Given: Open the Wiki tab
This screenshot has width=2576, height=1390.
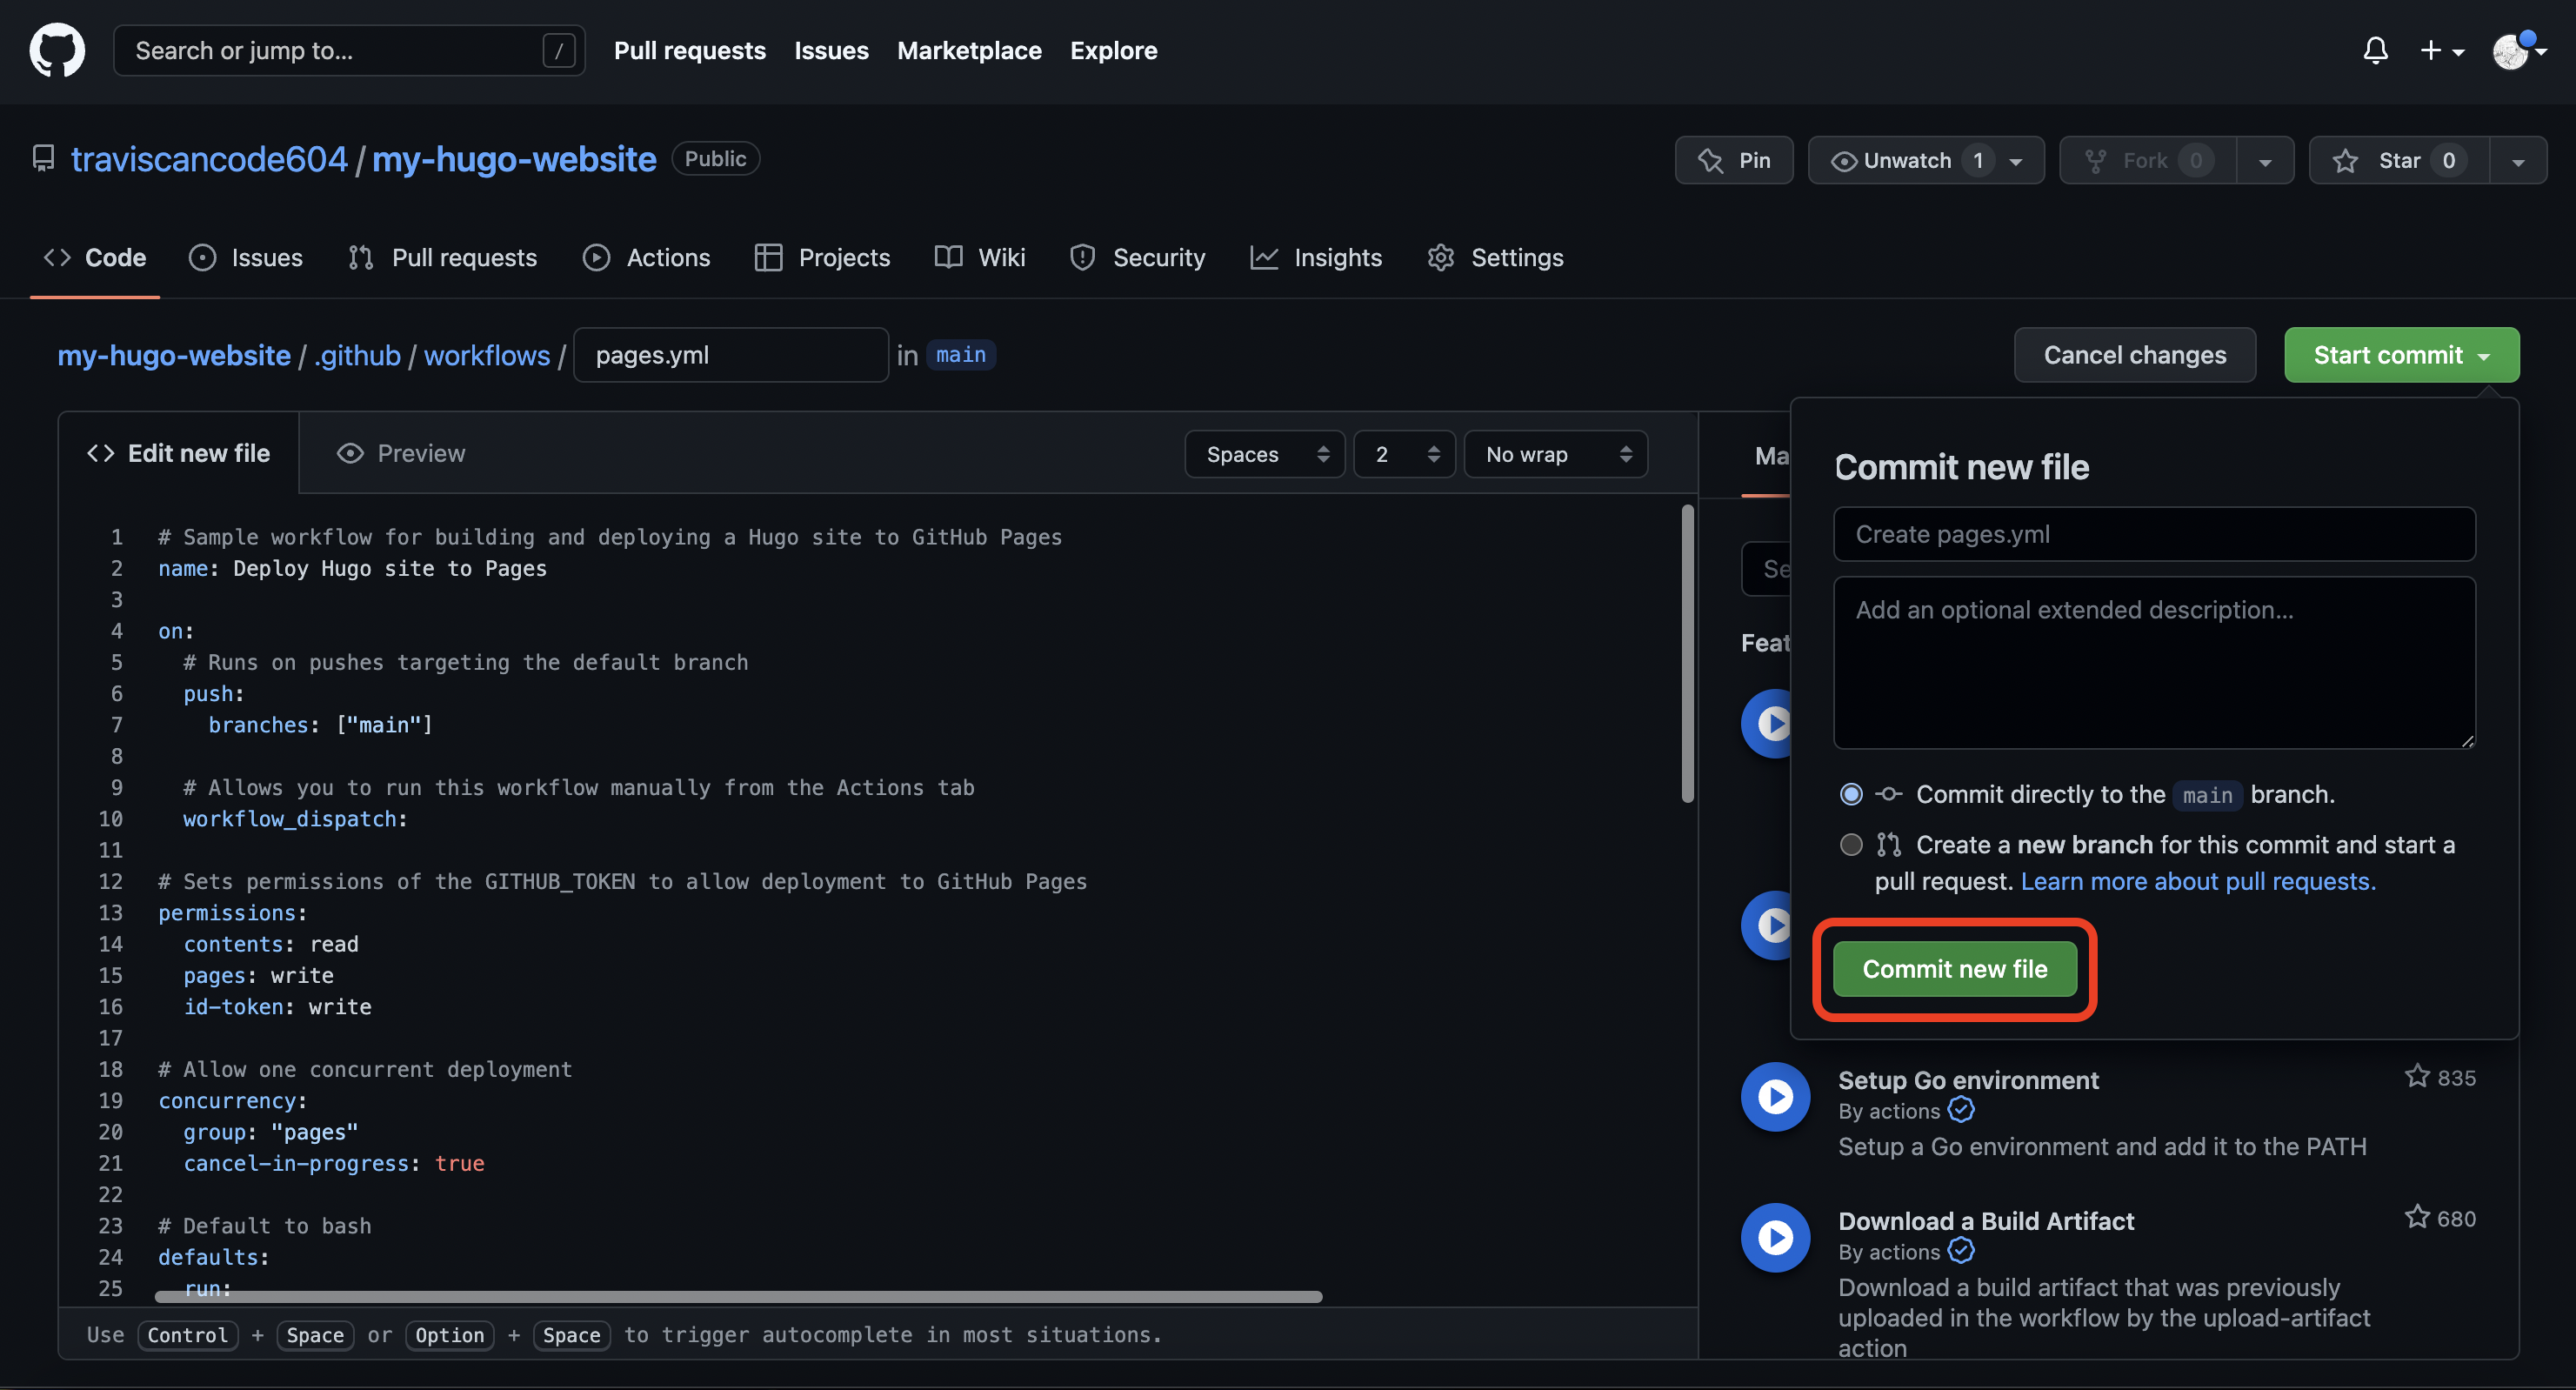Looking at the screenshot, I should tap(980, 257).
